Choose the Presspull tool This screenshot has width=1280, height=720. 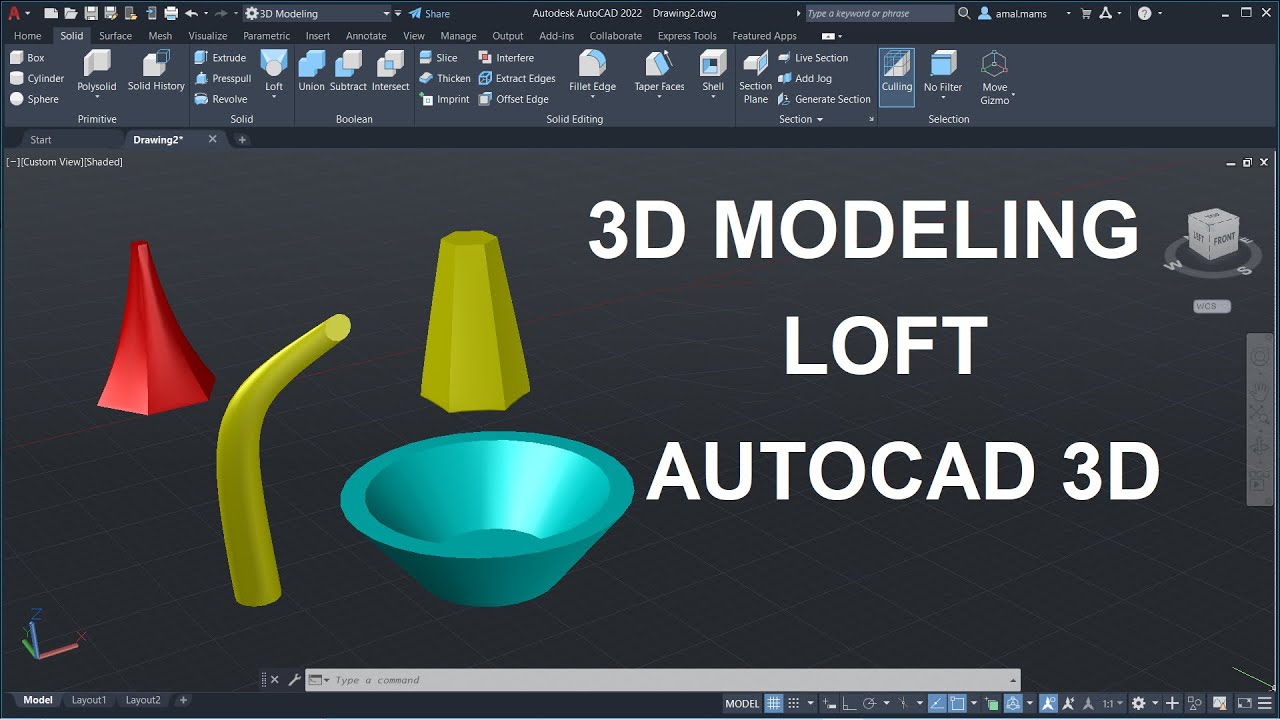[x=222, y=78]
